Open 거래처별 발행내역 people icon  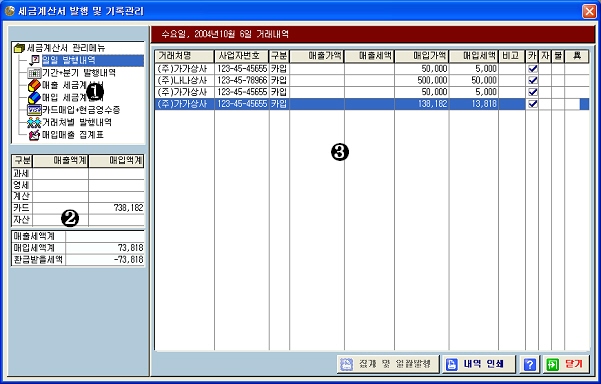click(x=34, y=123)
